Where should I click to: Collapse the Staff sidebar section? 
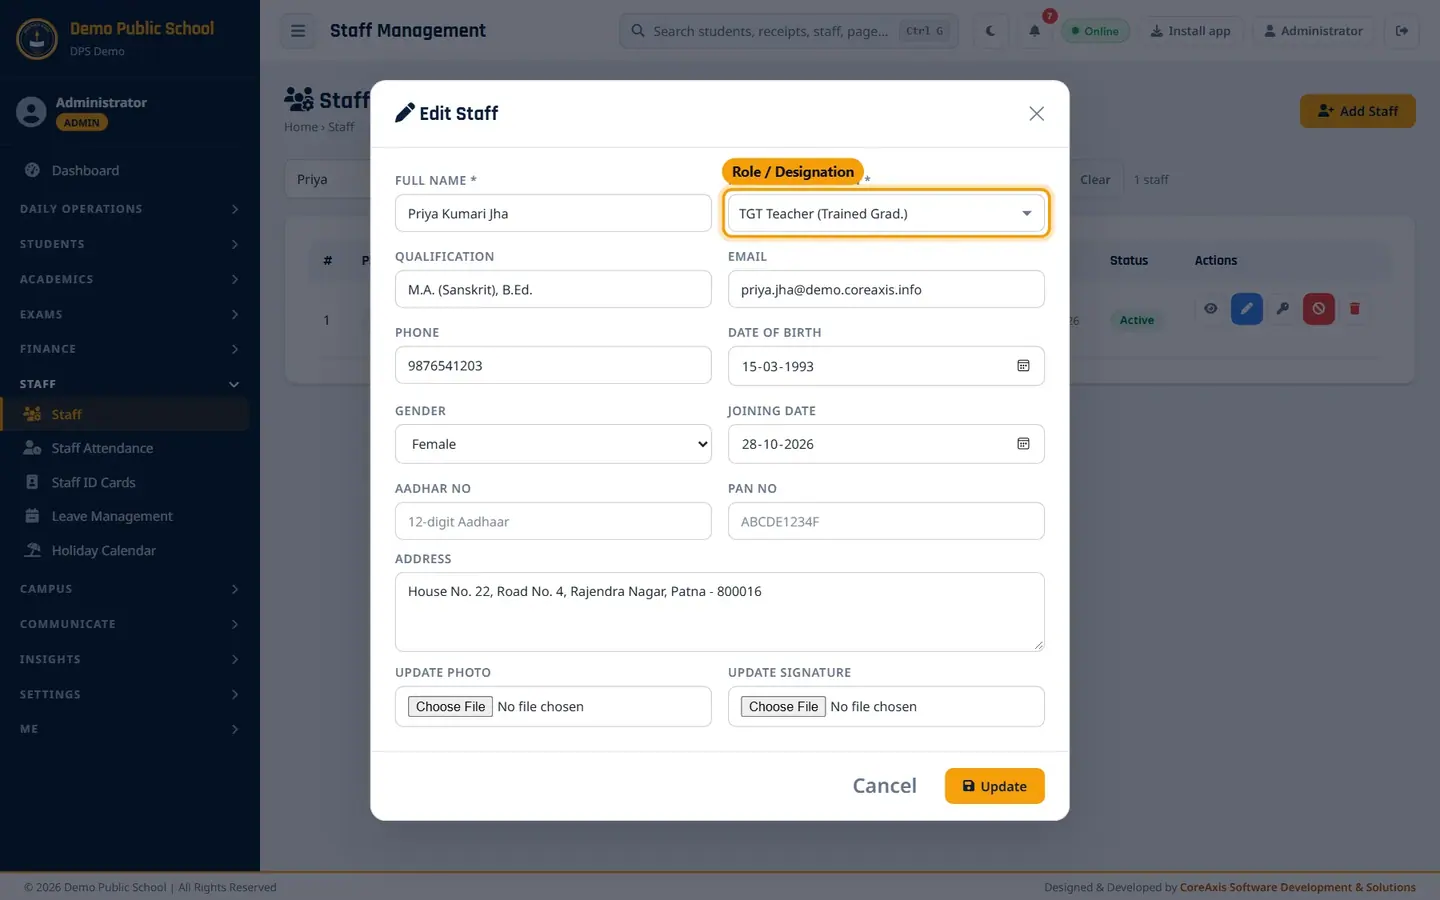tap(130, 384)
